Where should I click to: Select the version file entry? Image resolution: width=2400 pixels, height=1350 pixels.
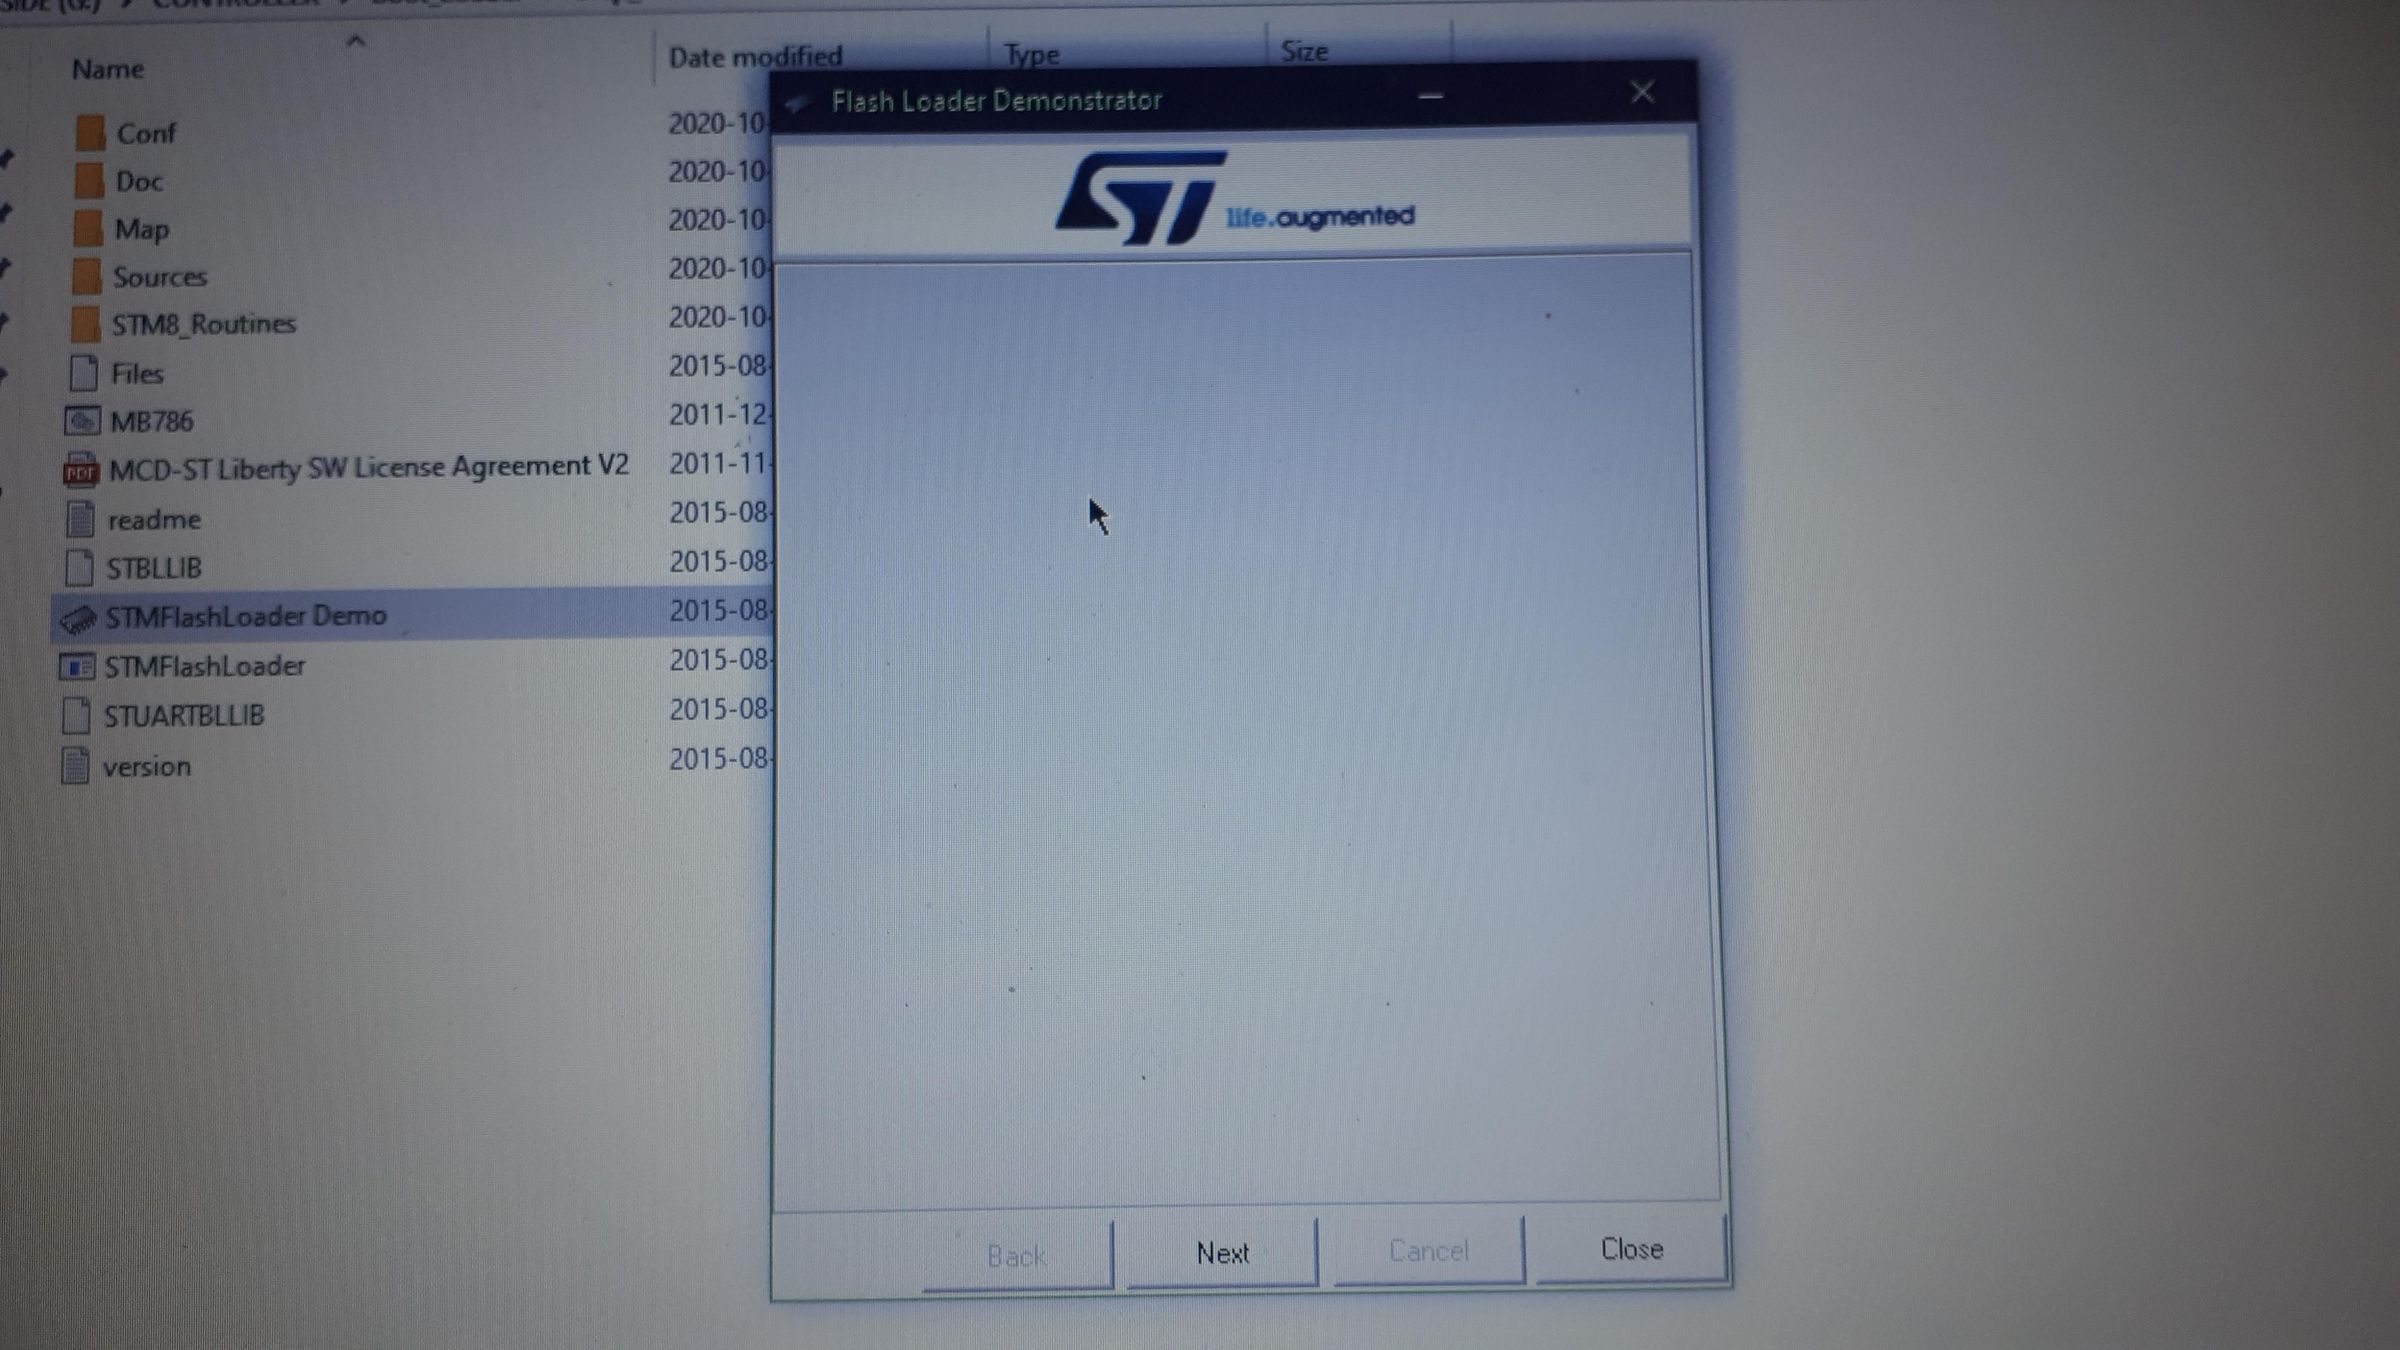tap(146, 767)
